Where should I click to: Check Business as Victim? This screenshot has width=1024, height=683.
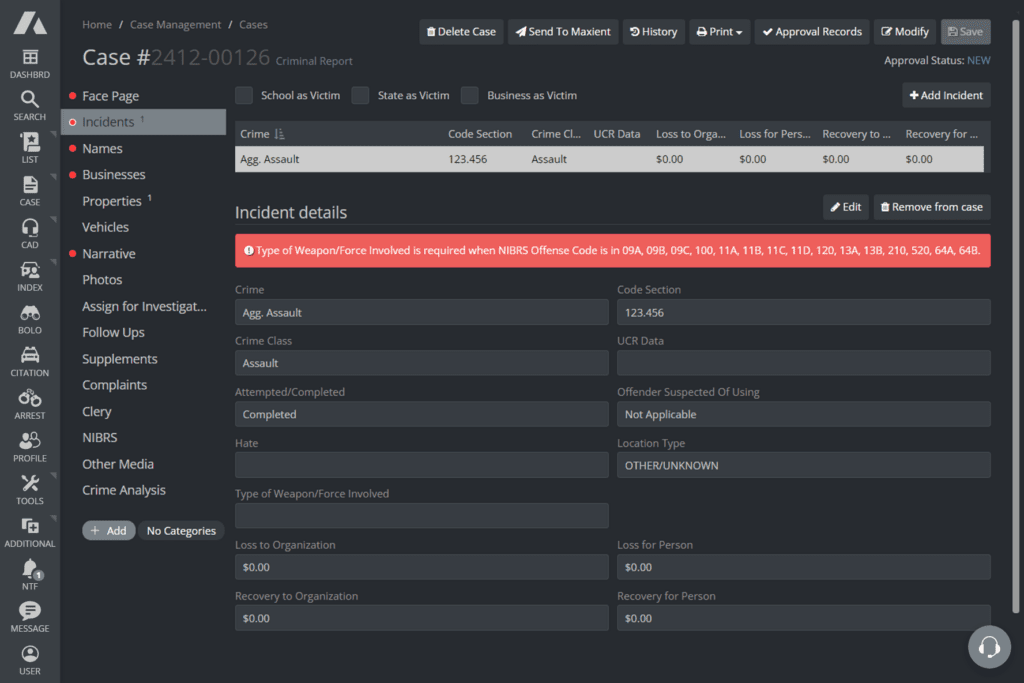coord(469,95)
